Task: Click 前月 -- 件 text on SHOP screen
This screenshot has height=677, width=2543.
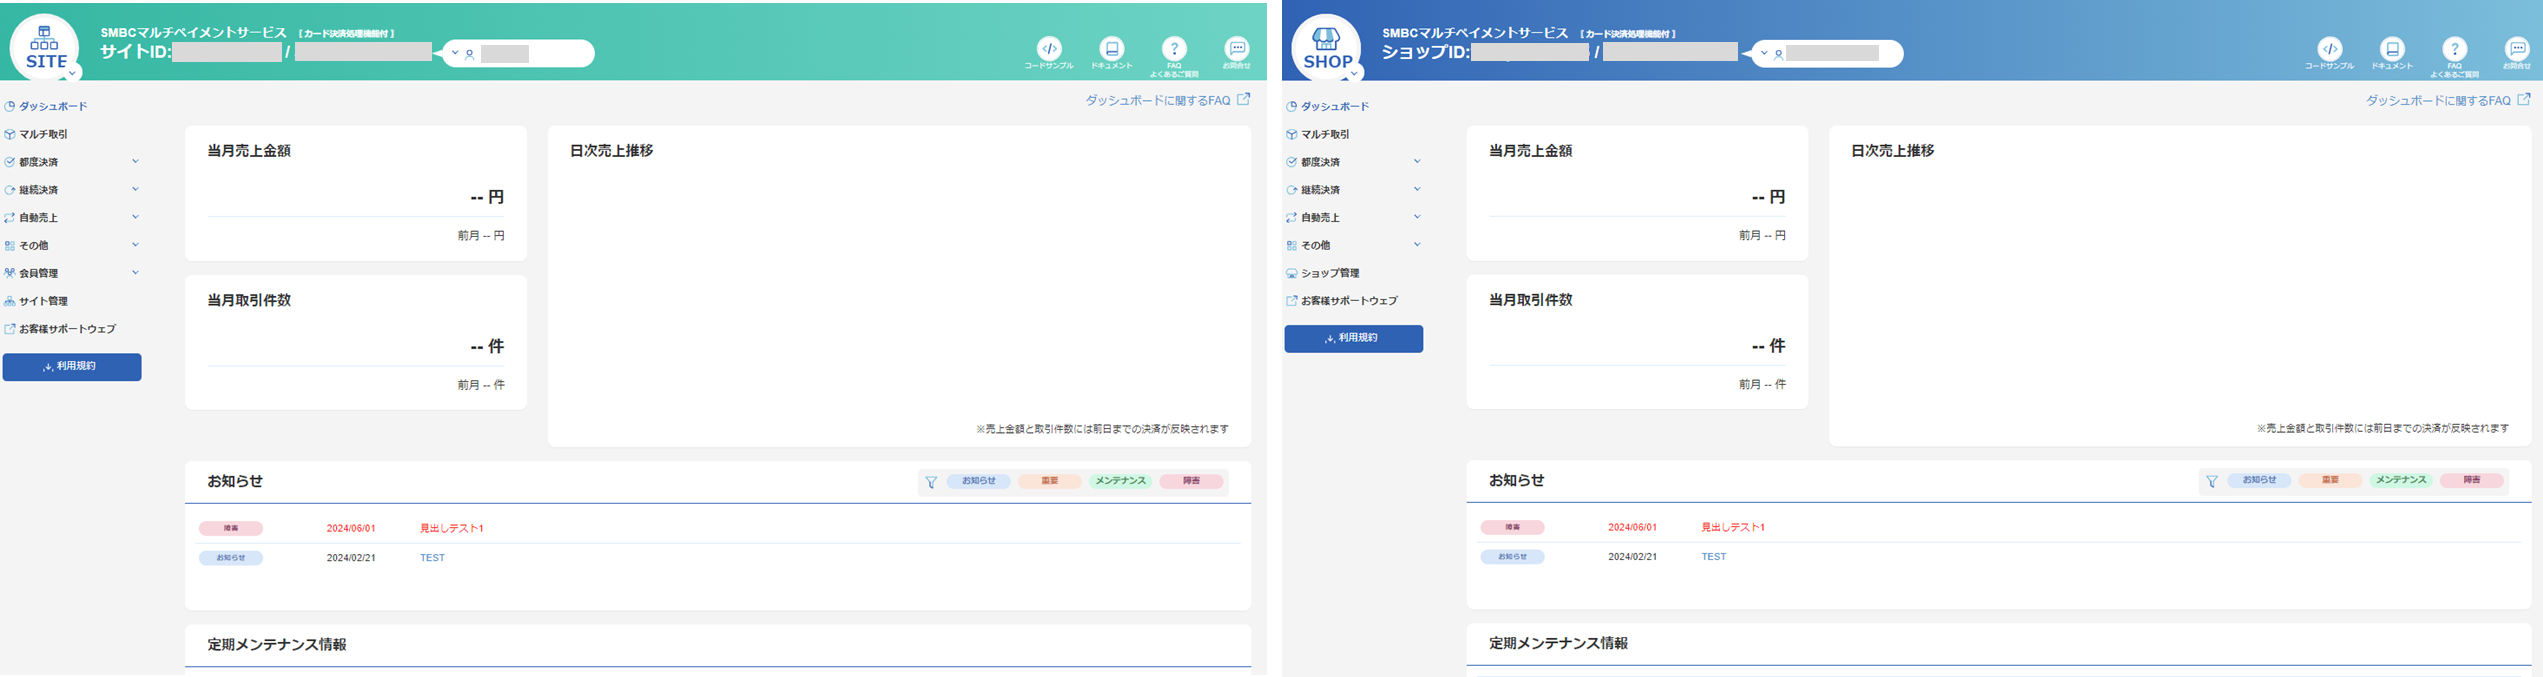Action: point(1762,385)
